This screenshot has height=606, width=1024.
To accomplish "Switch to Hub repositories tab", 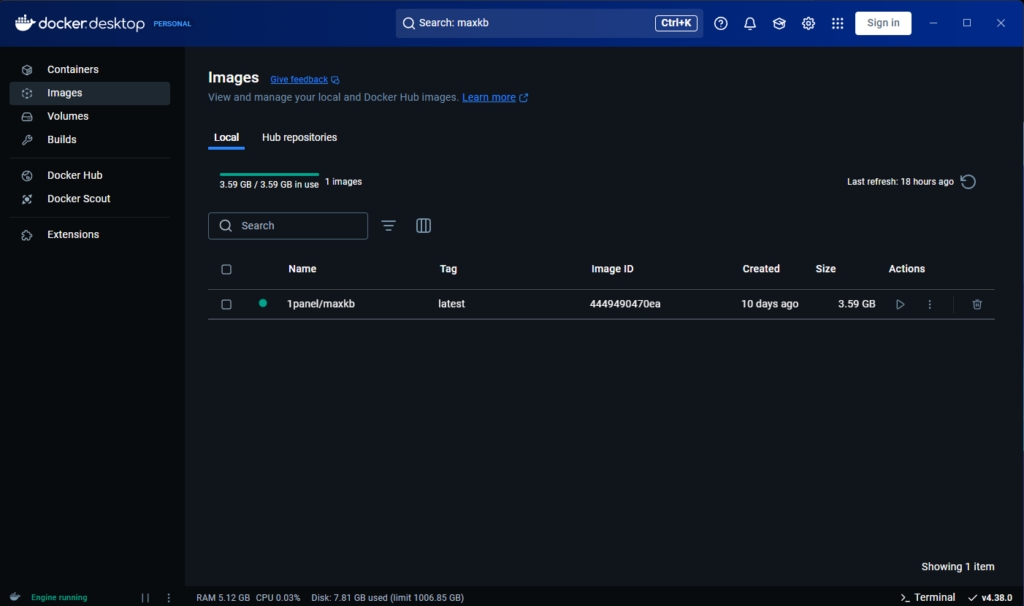I will point(300,138).
